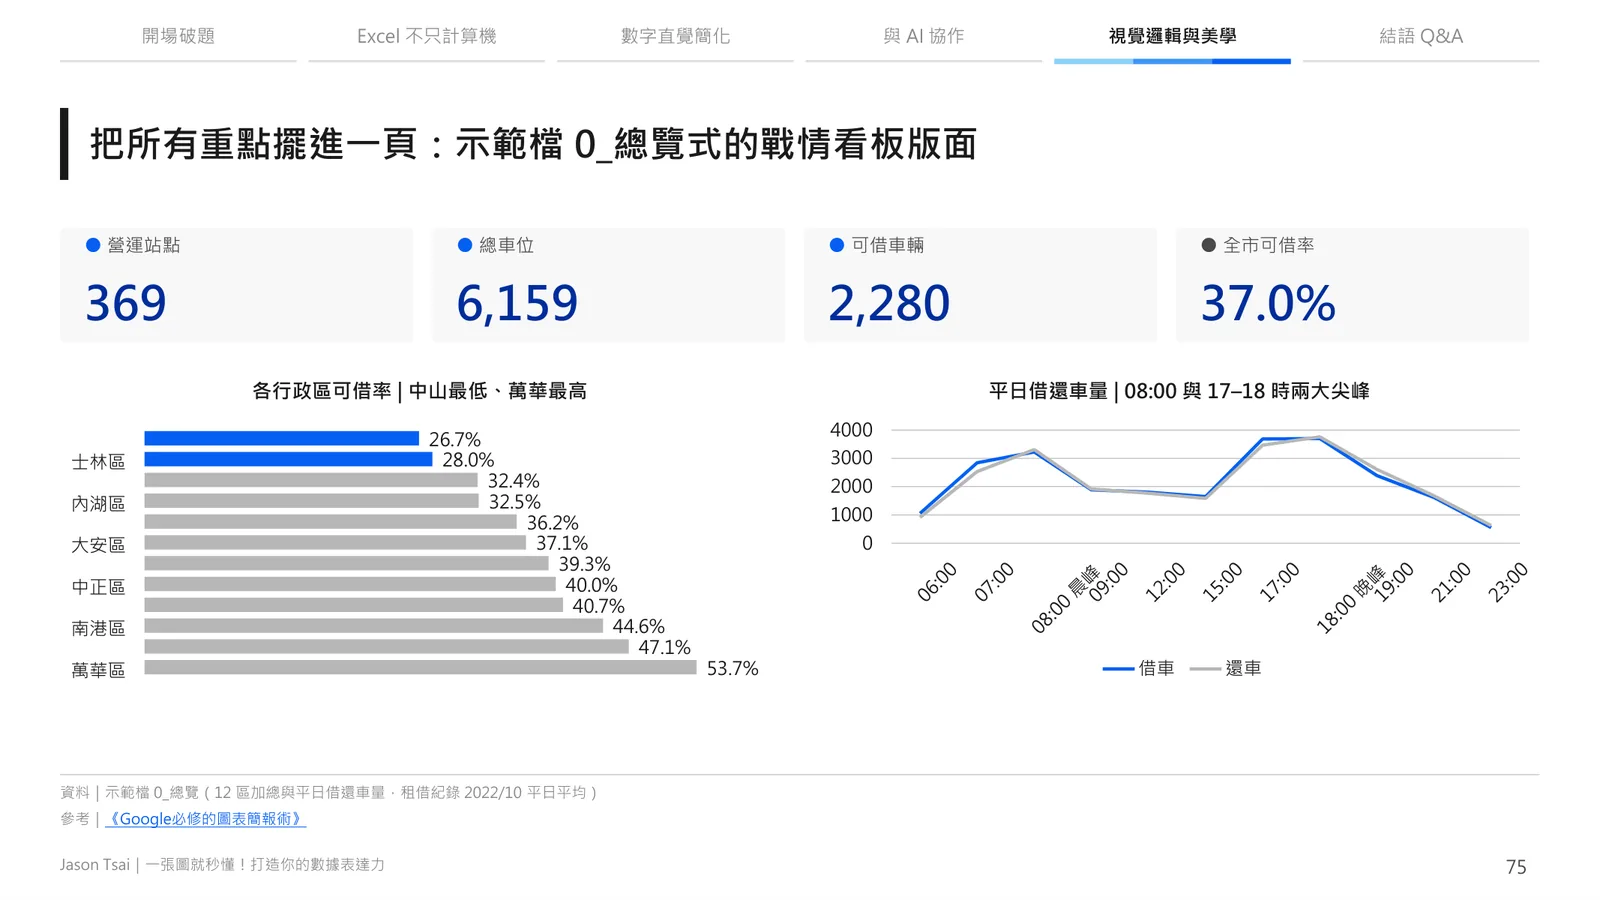Click the 47.1% bar data label
1600x900 pixels.
click(x=665, y=647)
